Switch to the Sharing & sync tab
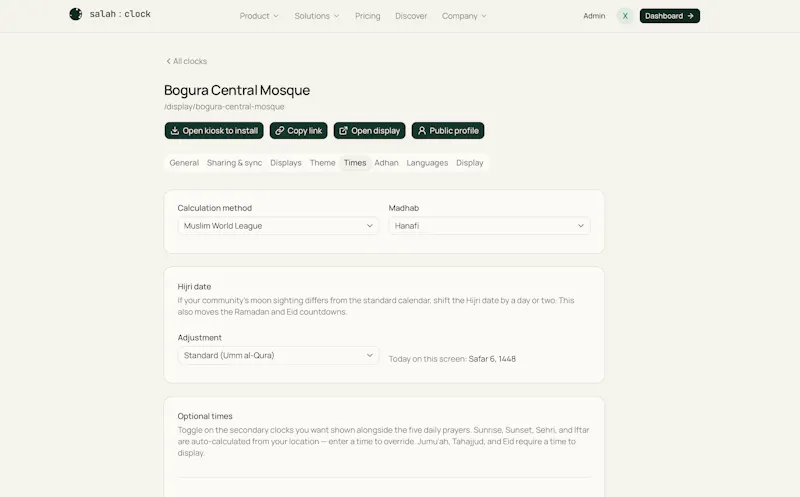Screen dimensions: 800x497 tap(234, 163)
